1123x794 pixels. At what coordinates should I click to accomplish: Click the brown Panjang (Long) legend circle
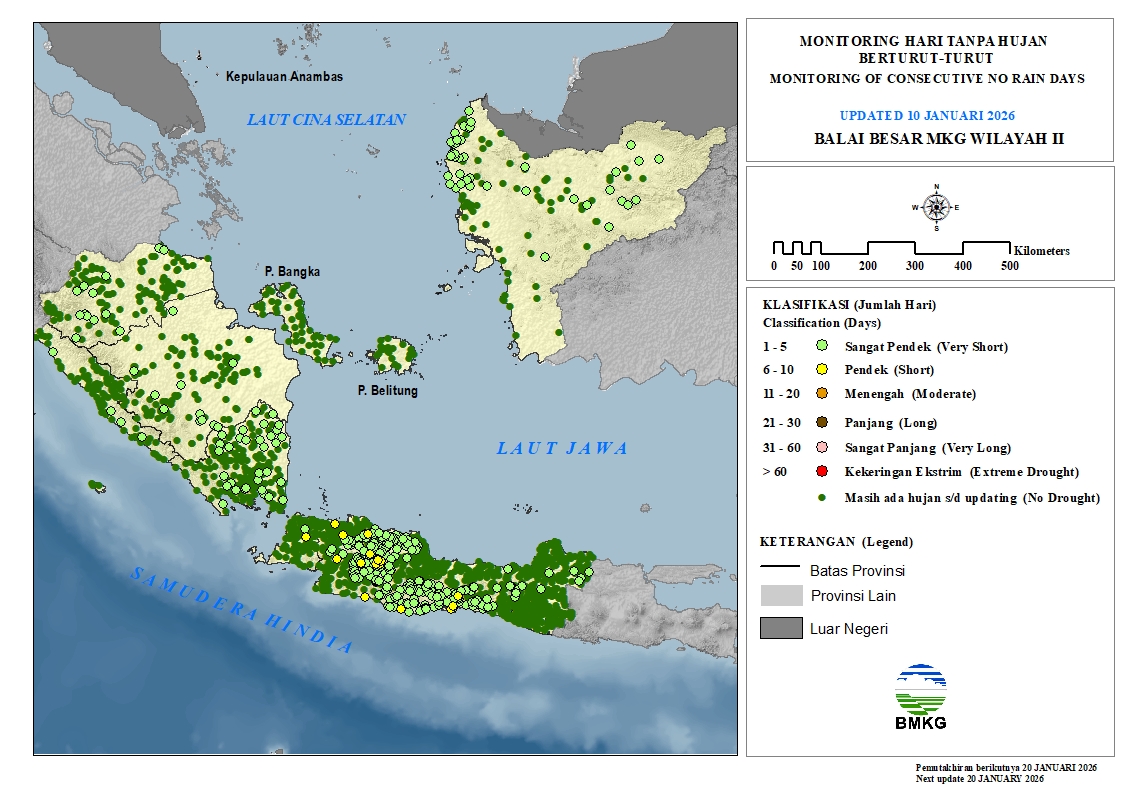pyautogui.click(x=822, y=423)
